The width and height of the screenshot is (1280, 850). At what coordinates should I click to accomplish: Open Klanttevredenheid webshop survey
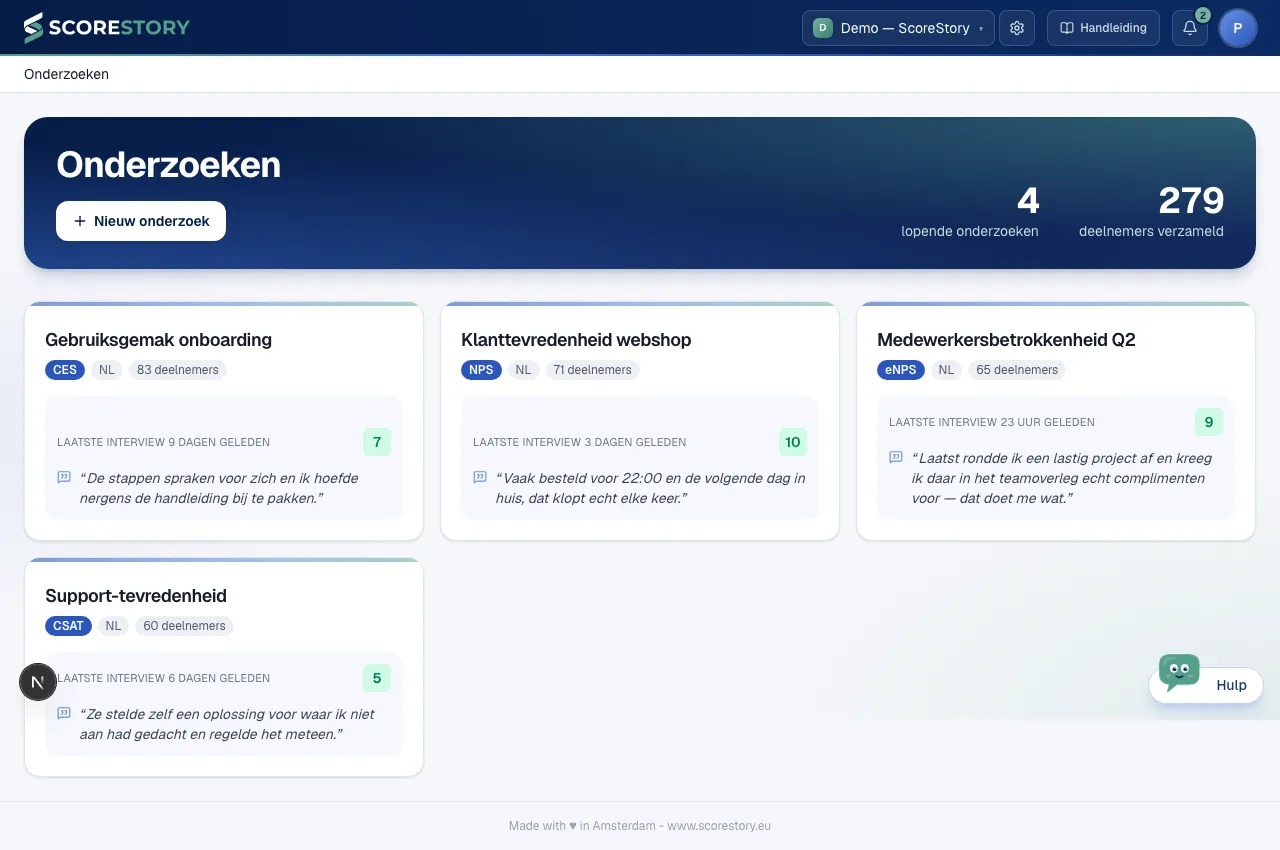pyautogui.click(x=576, y=340)
